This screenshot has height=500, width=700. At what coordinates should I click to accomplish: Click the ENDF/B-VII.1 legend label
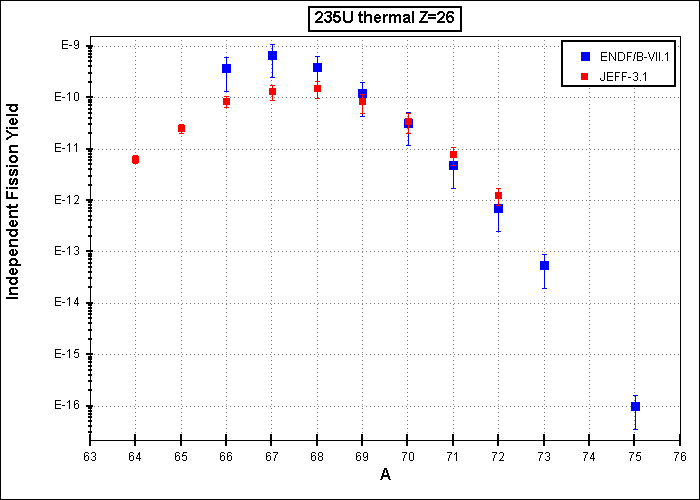[x=634, y=57]
